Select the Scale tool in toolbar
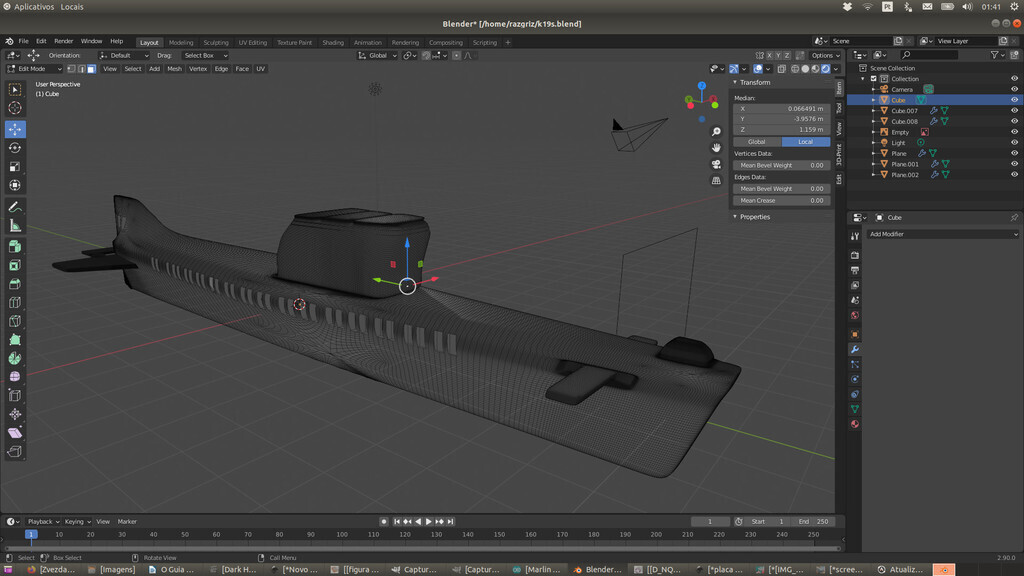 point(15,167)
